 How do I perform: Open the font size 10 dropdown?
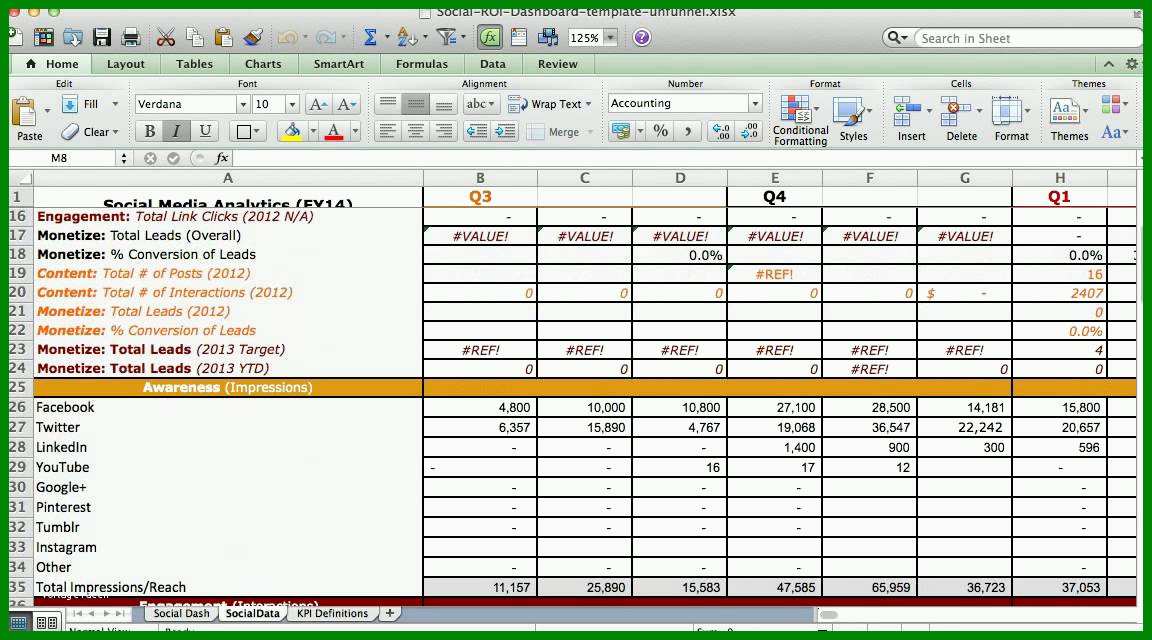tap(292, 104)
